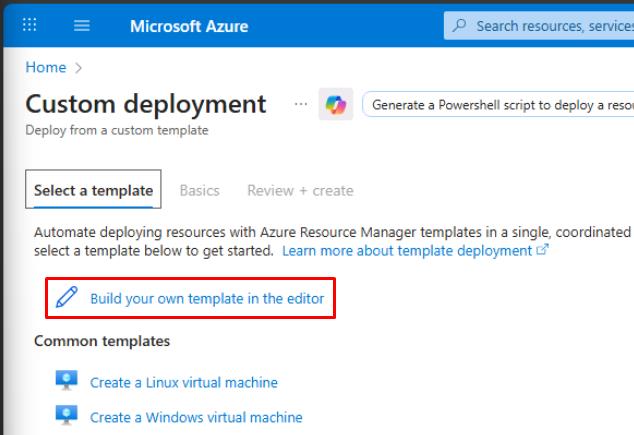Click the Generate a Powershell script suggestion
Image resolution: width=634 pixels, height=435 pixels.
click(500, 105)
